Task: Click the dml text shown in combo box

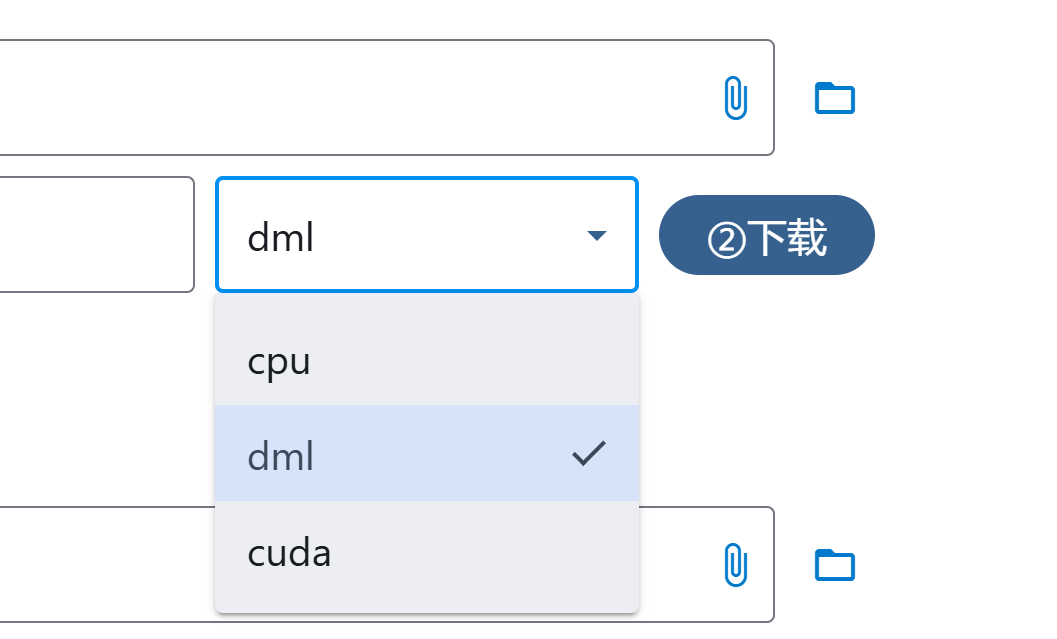Action: coord(281,238)
